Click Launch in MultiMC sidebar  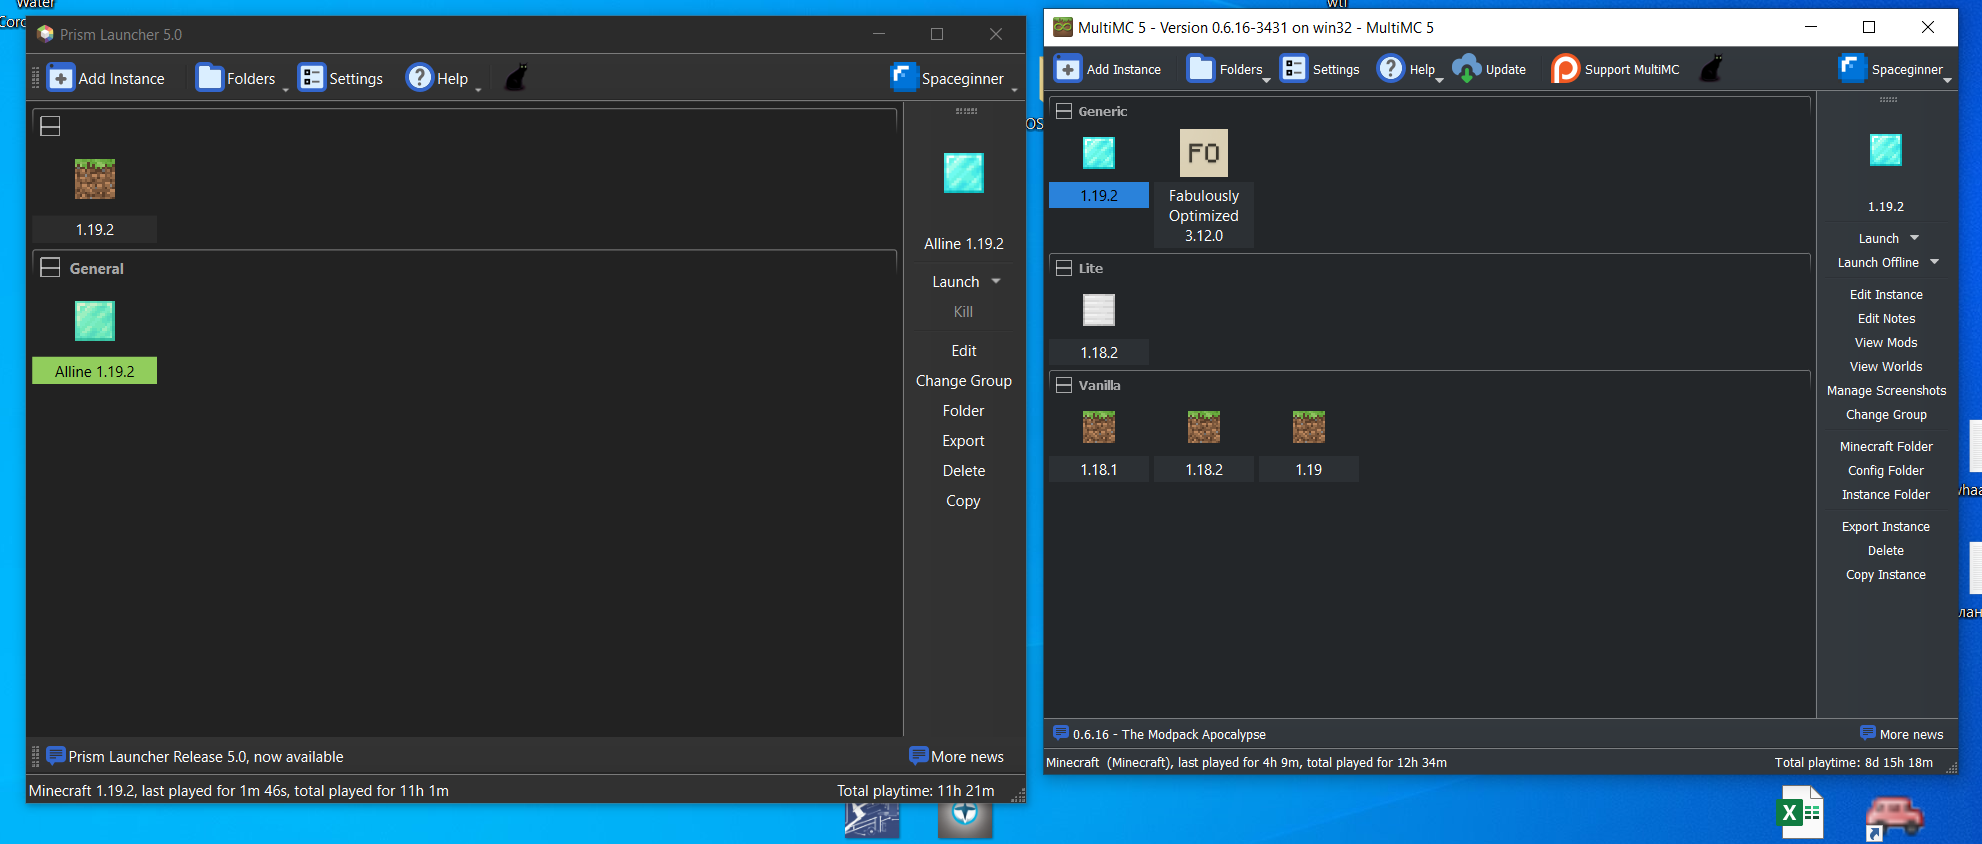[x=1879, y=239]
